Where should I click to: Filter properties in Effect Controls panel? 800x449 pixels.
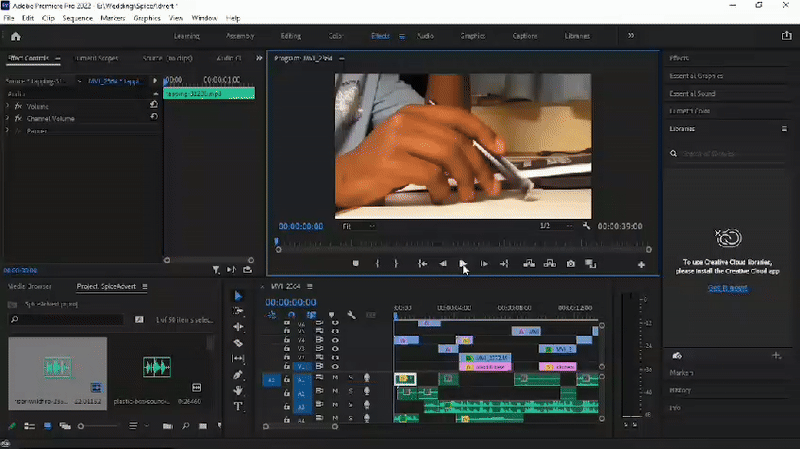(216, 270)
